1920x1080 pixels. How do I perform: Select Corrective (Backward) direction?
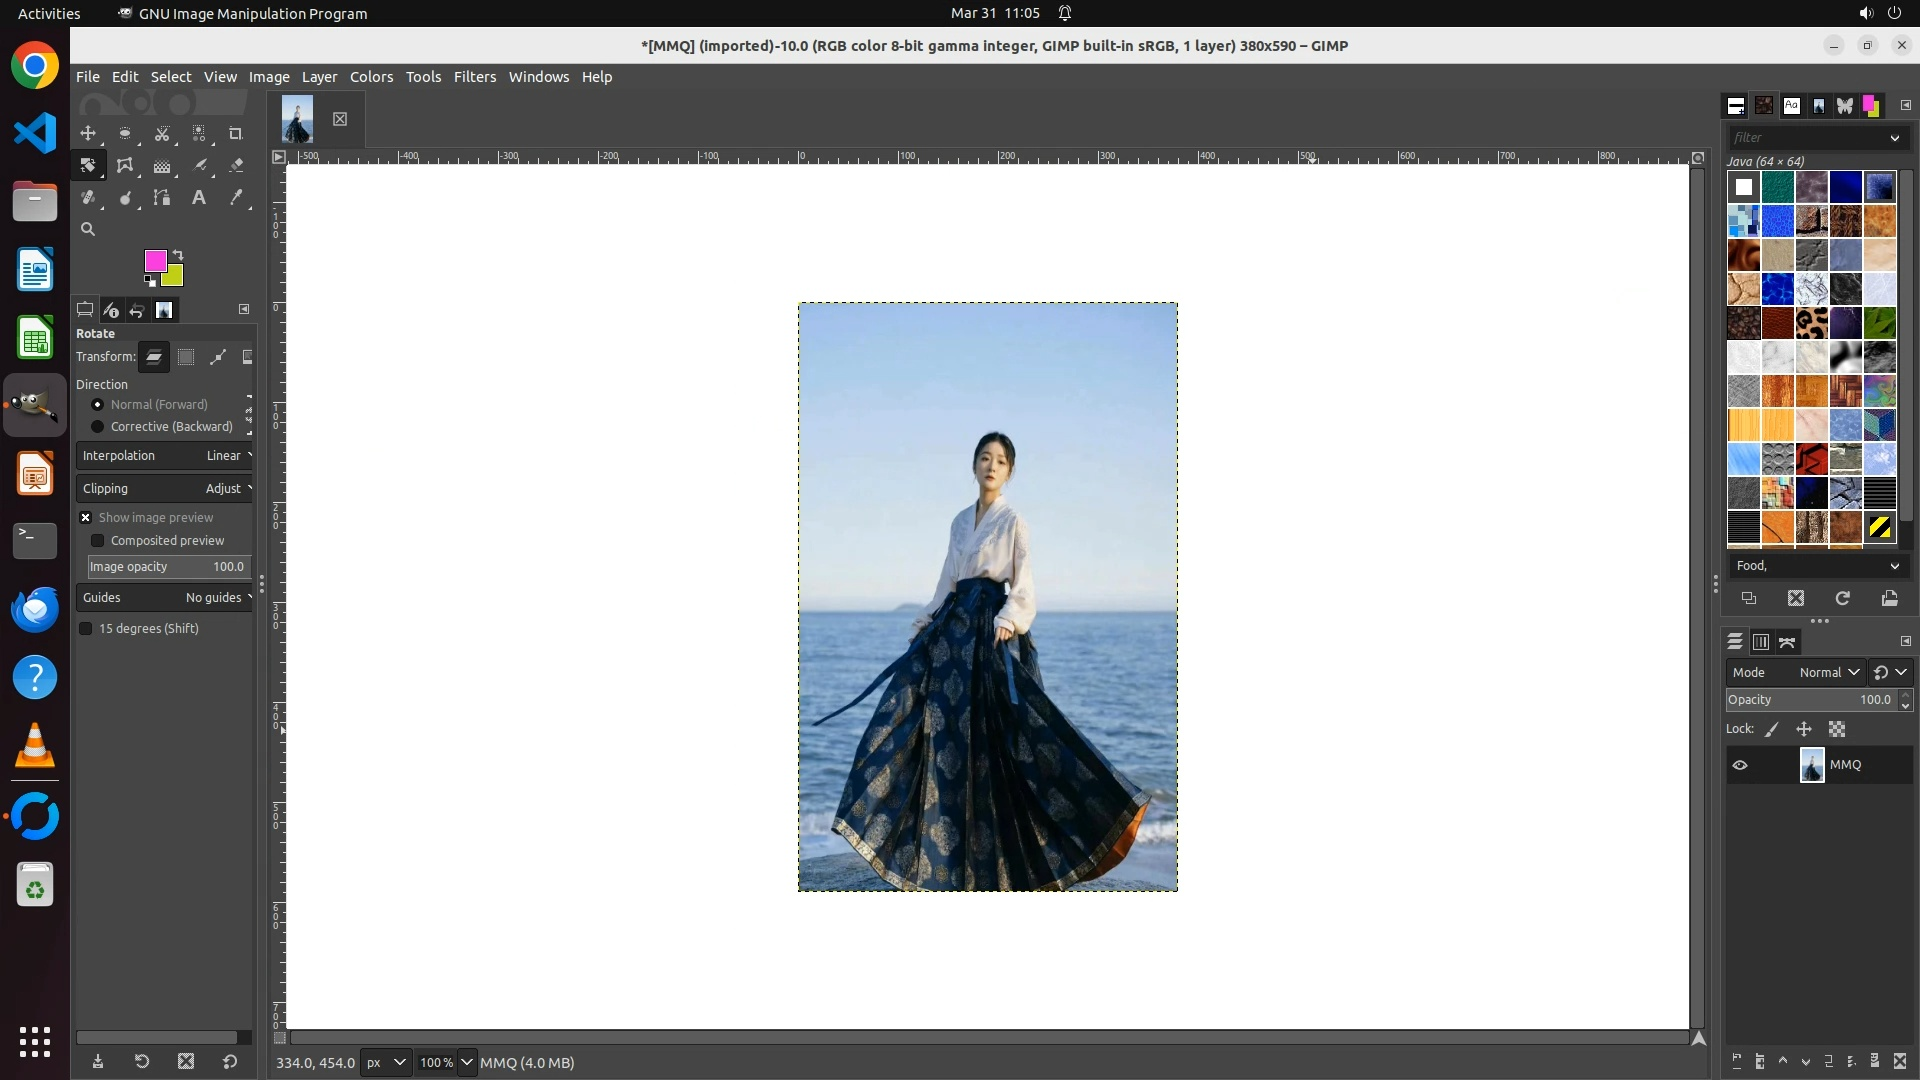(98, 427)
